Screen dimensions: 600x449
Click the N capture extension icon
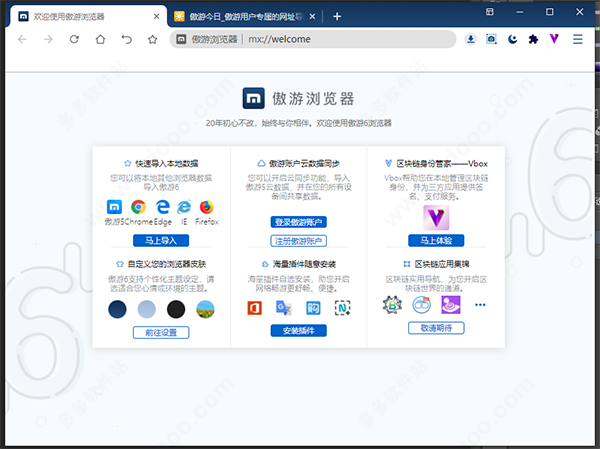[x=342, y=308]
